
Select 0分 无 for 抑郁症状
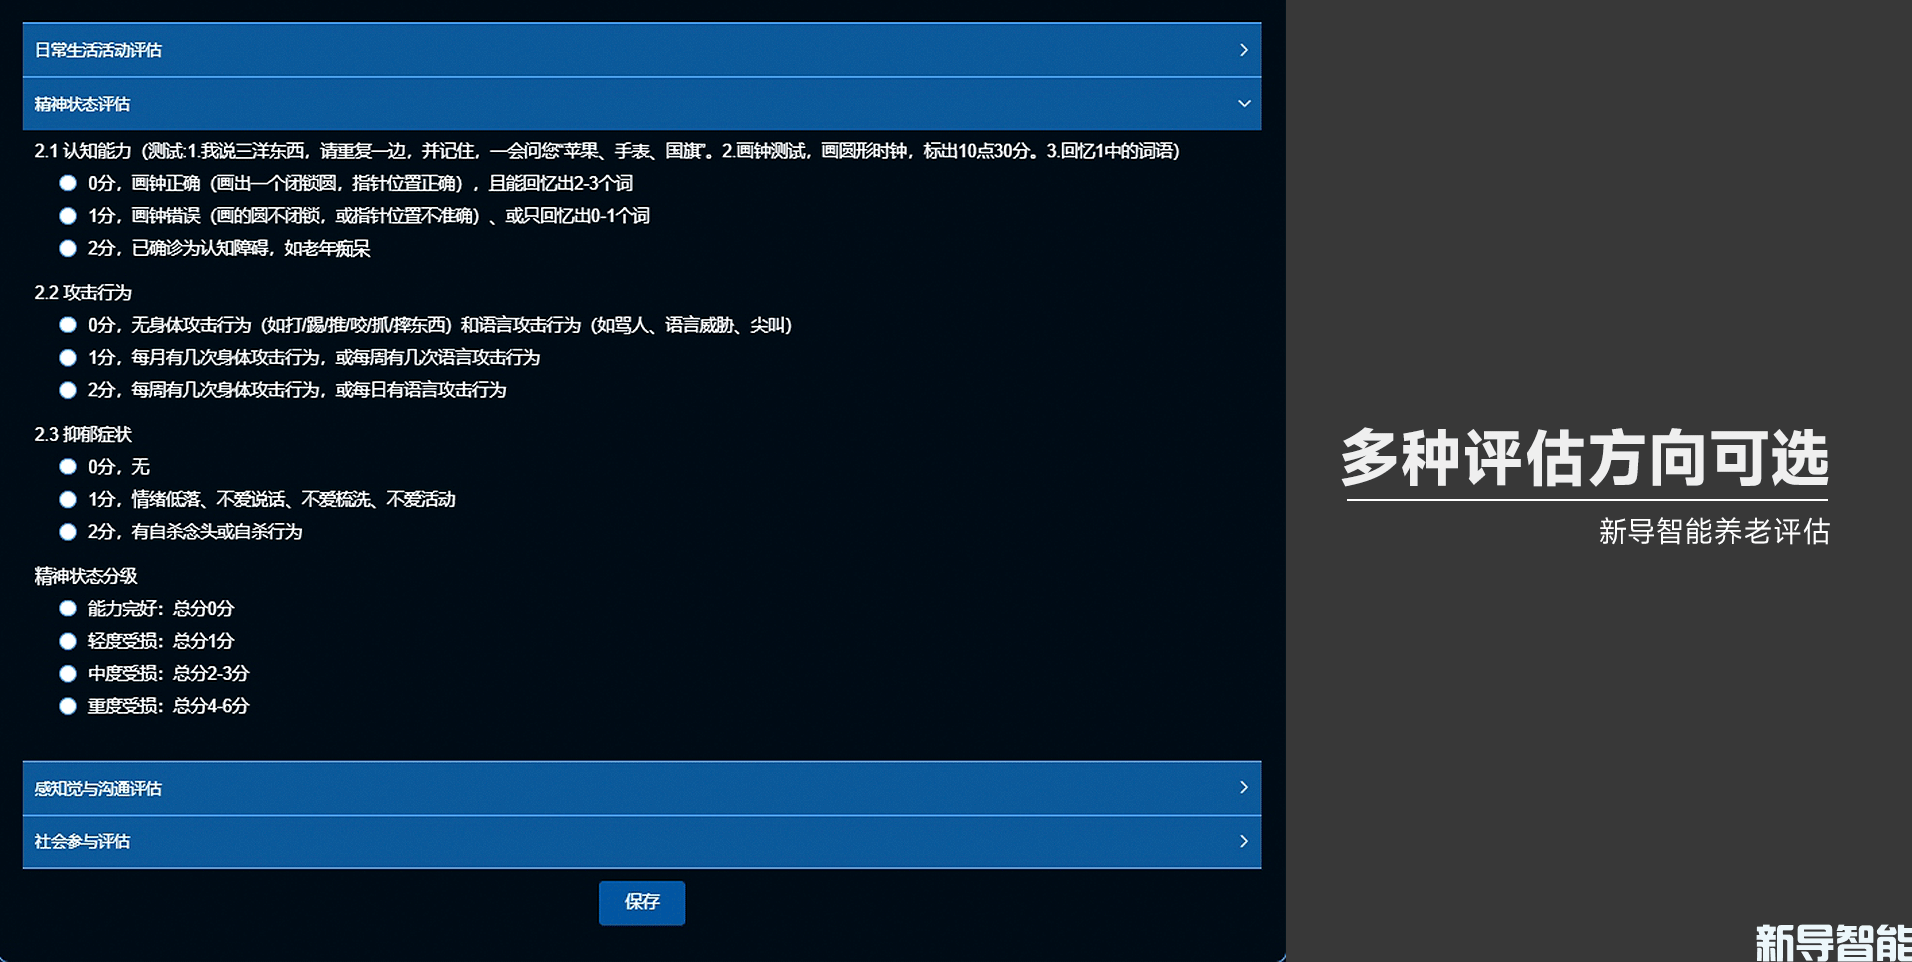68,467
